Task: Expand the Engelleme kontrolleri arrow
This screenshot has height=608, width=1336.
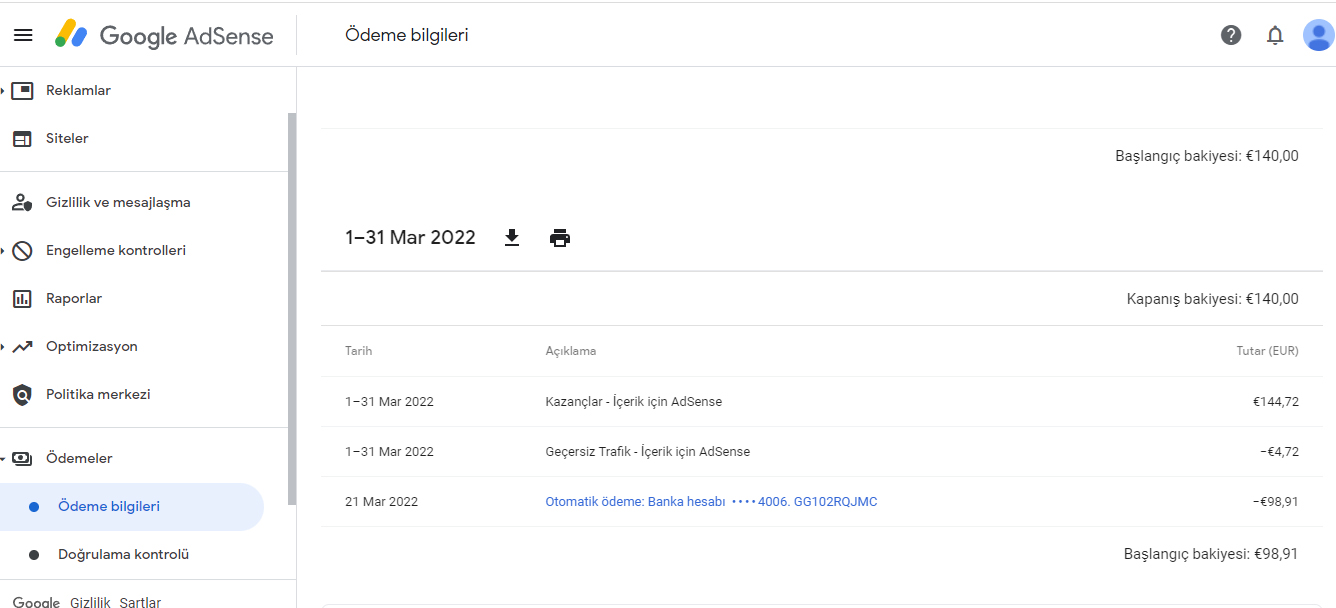Action: tap(3, 250)
